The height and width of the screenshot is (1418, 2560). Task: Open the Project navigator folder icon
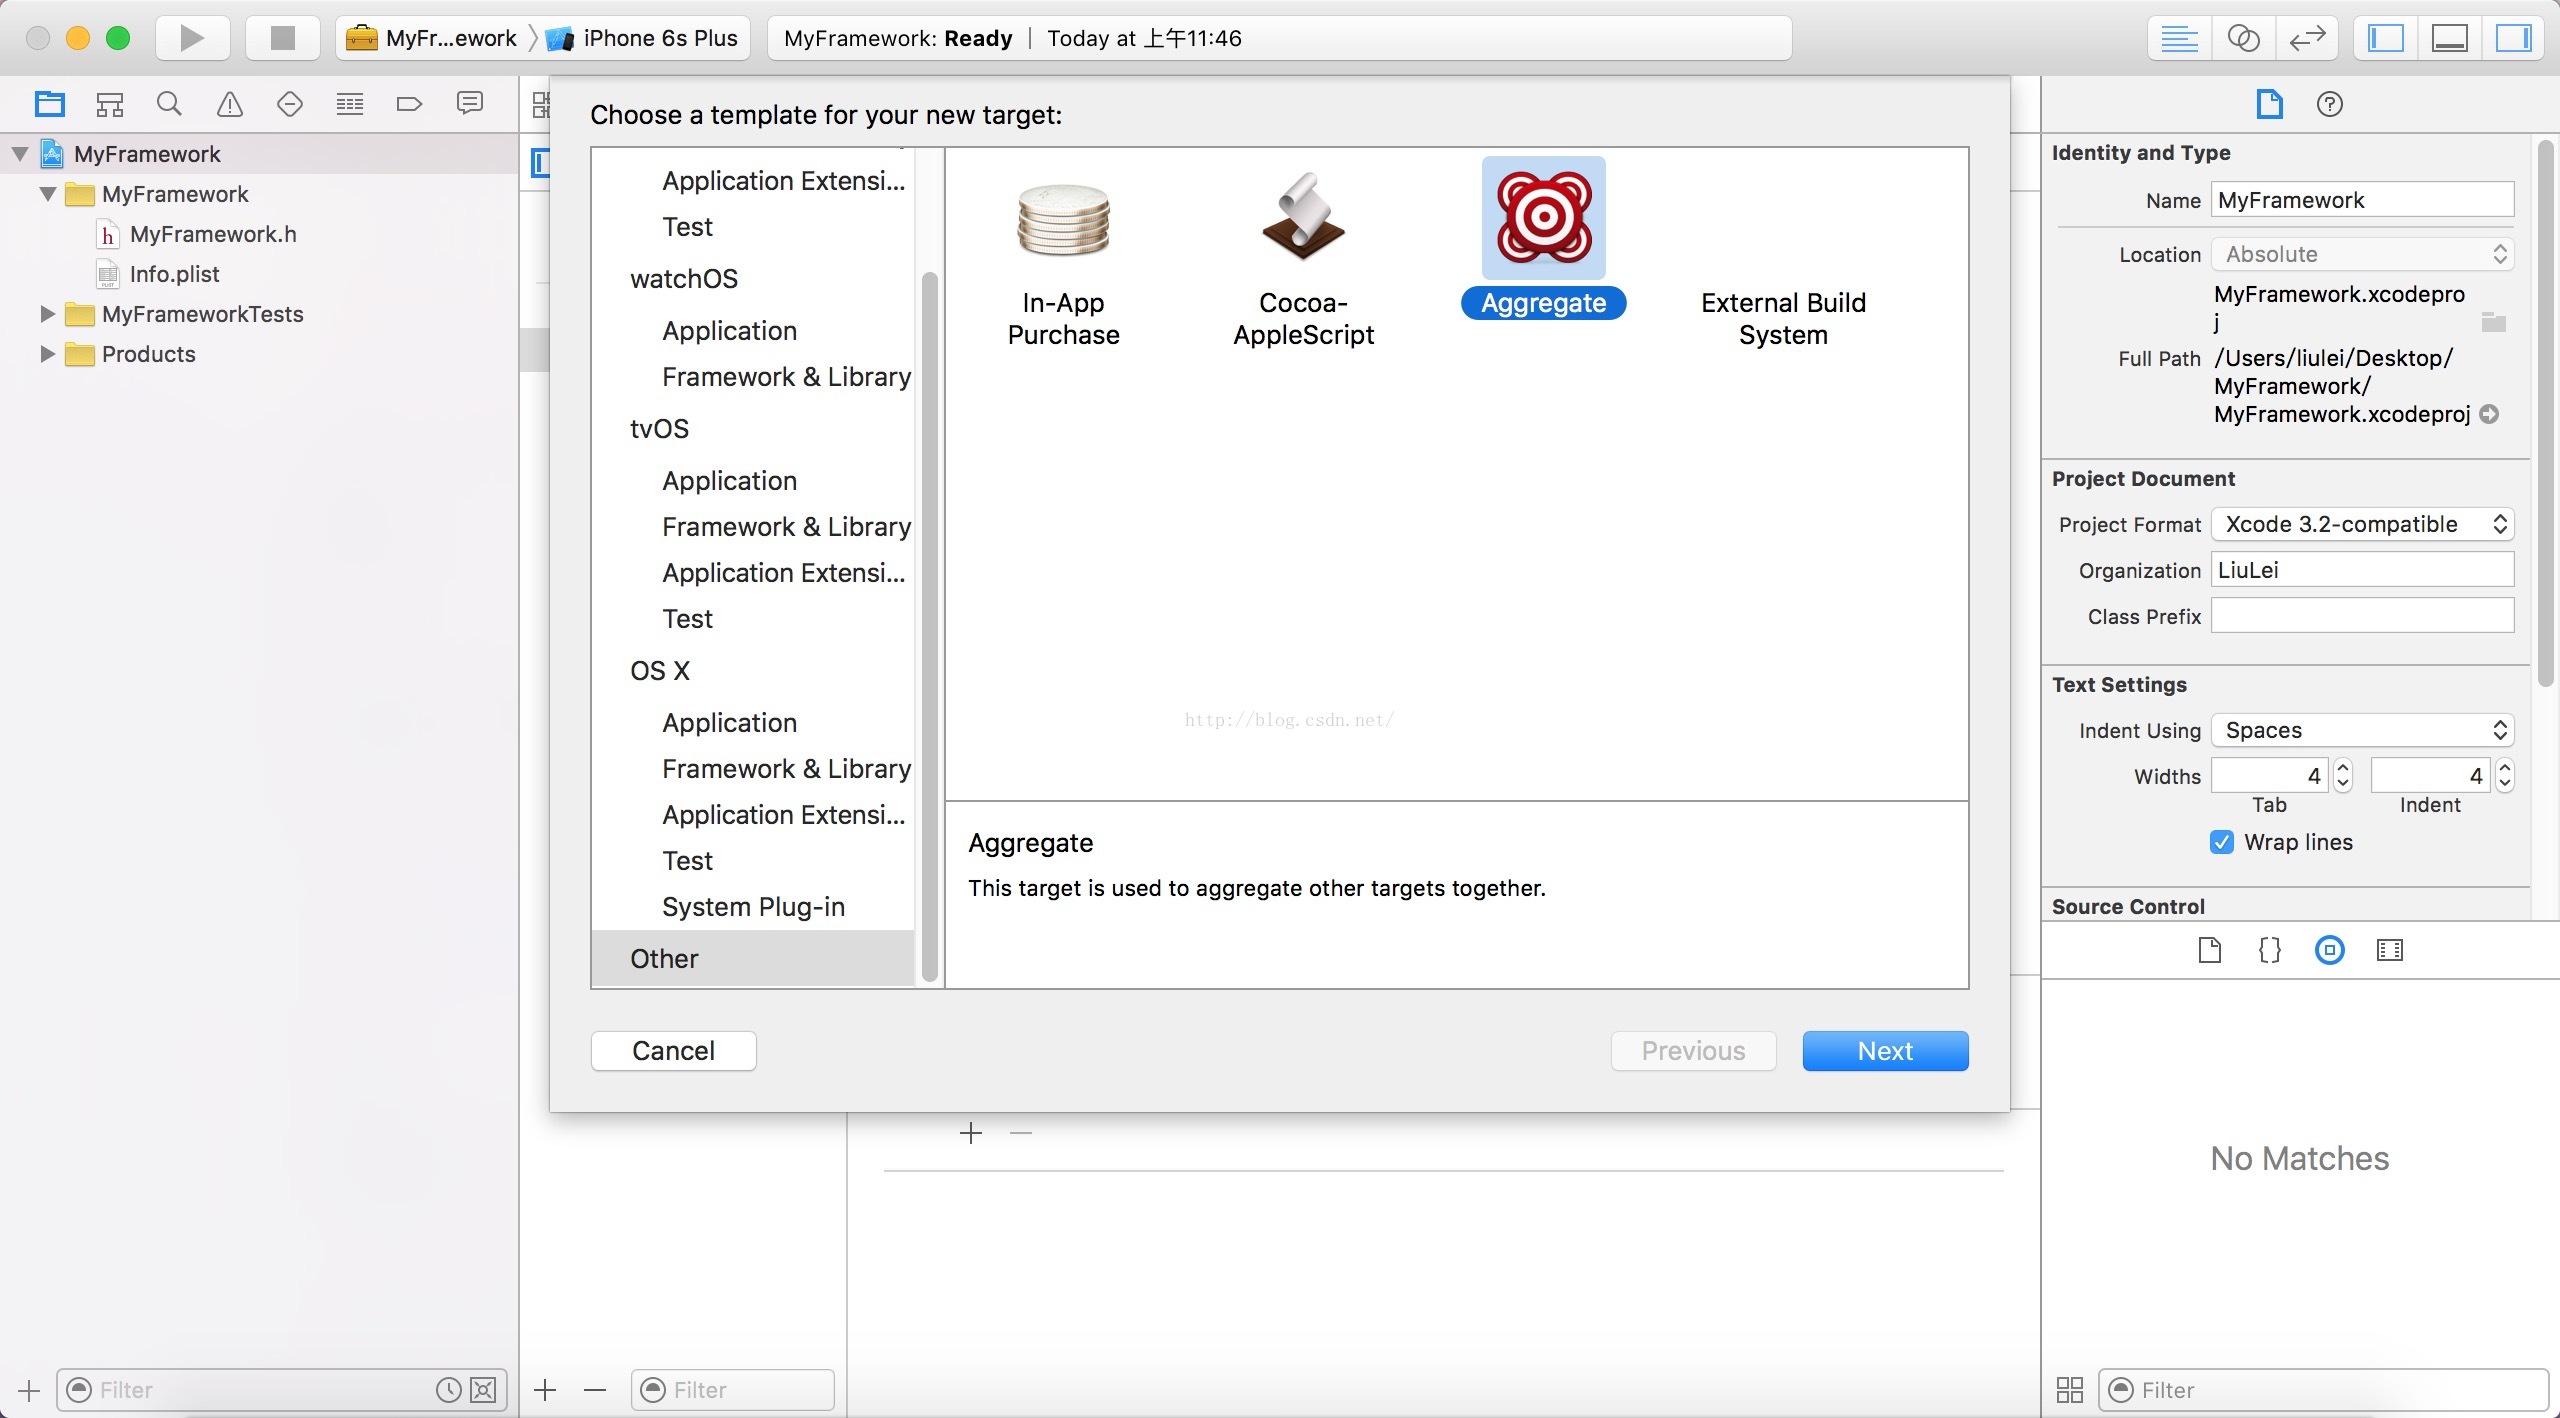coord(49,104)
